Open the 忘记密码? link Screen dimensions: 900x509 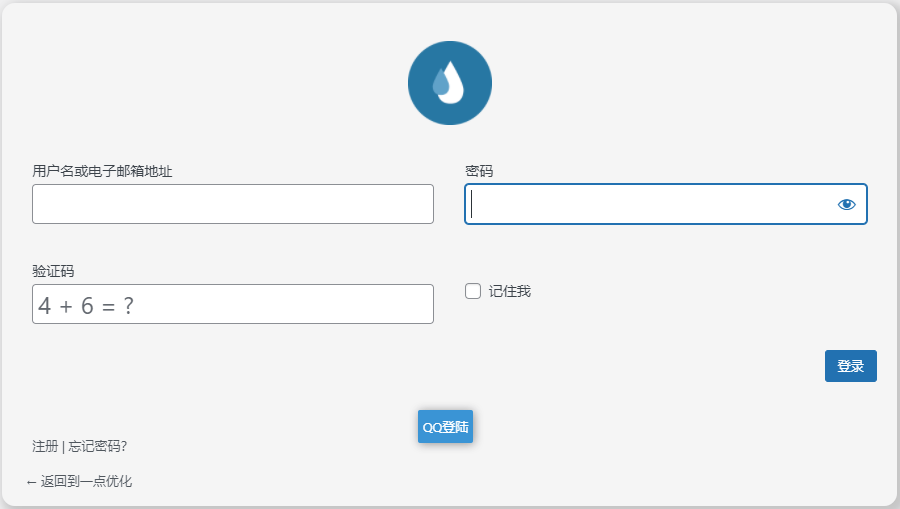pyautogui.click(x=98, y=446)
